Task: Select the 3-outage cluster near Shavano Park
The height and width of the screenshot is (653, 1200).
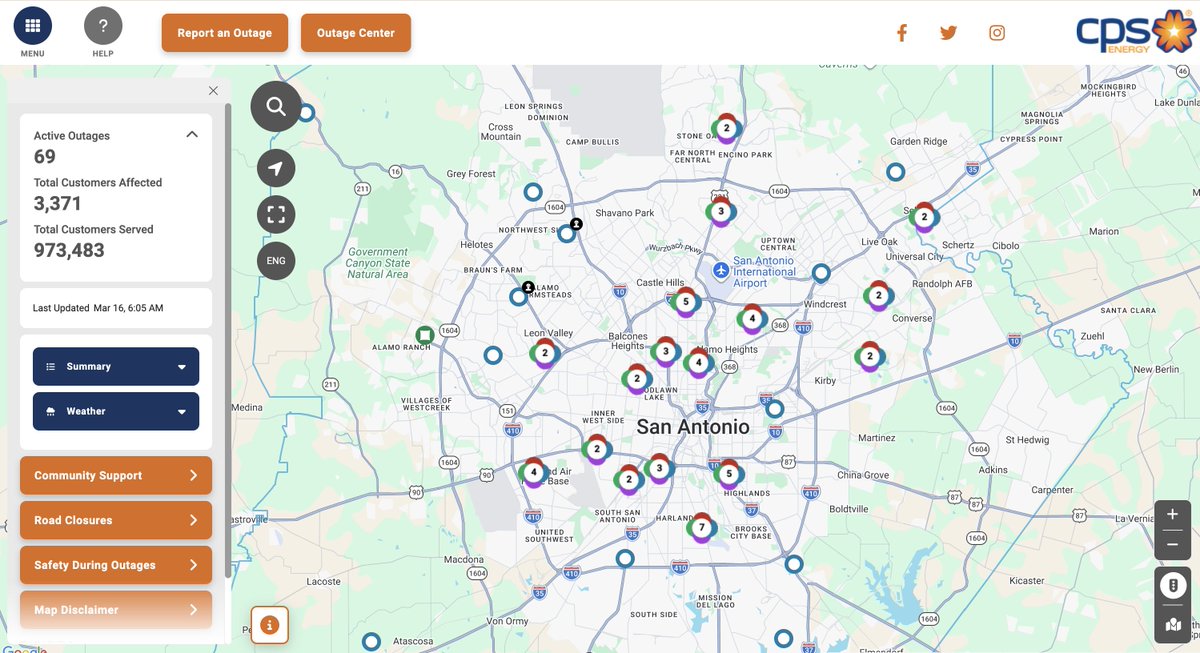Action: pos(720,211)
